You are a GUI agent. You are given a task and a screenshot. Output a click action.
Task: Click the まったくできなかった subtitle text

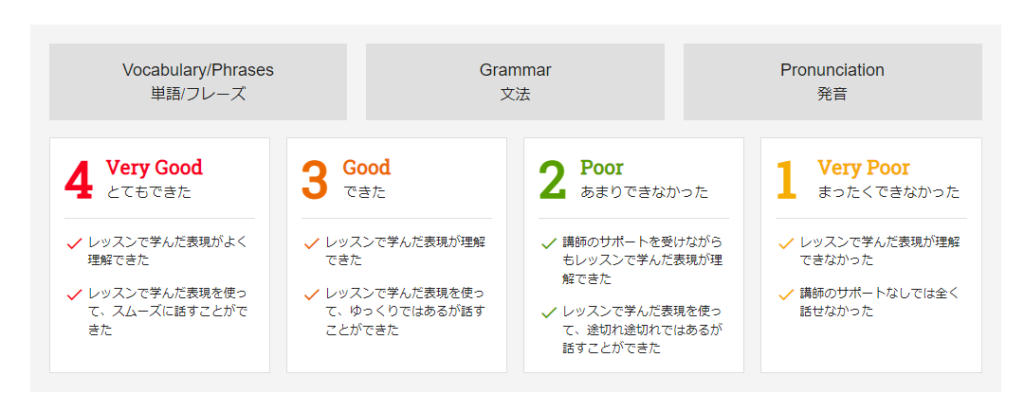[x=888, y=192]
